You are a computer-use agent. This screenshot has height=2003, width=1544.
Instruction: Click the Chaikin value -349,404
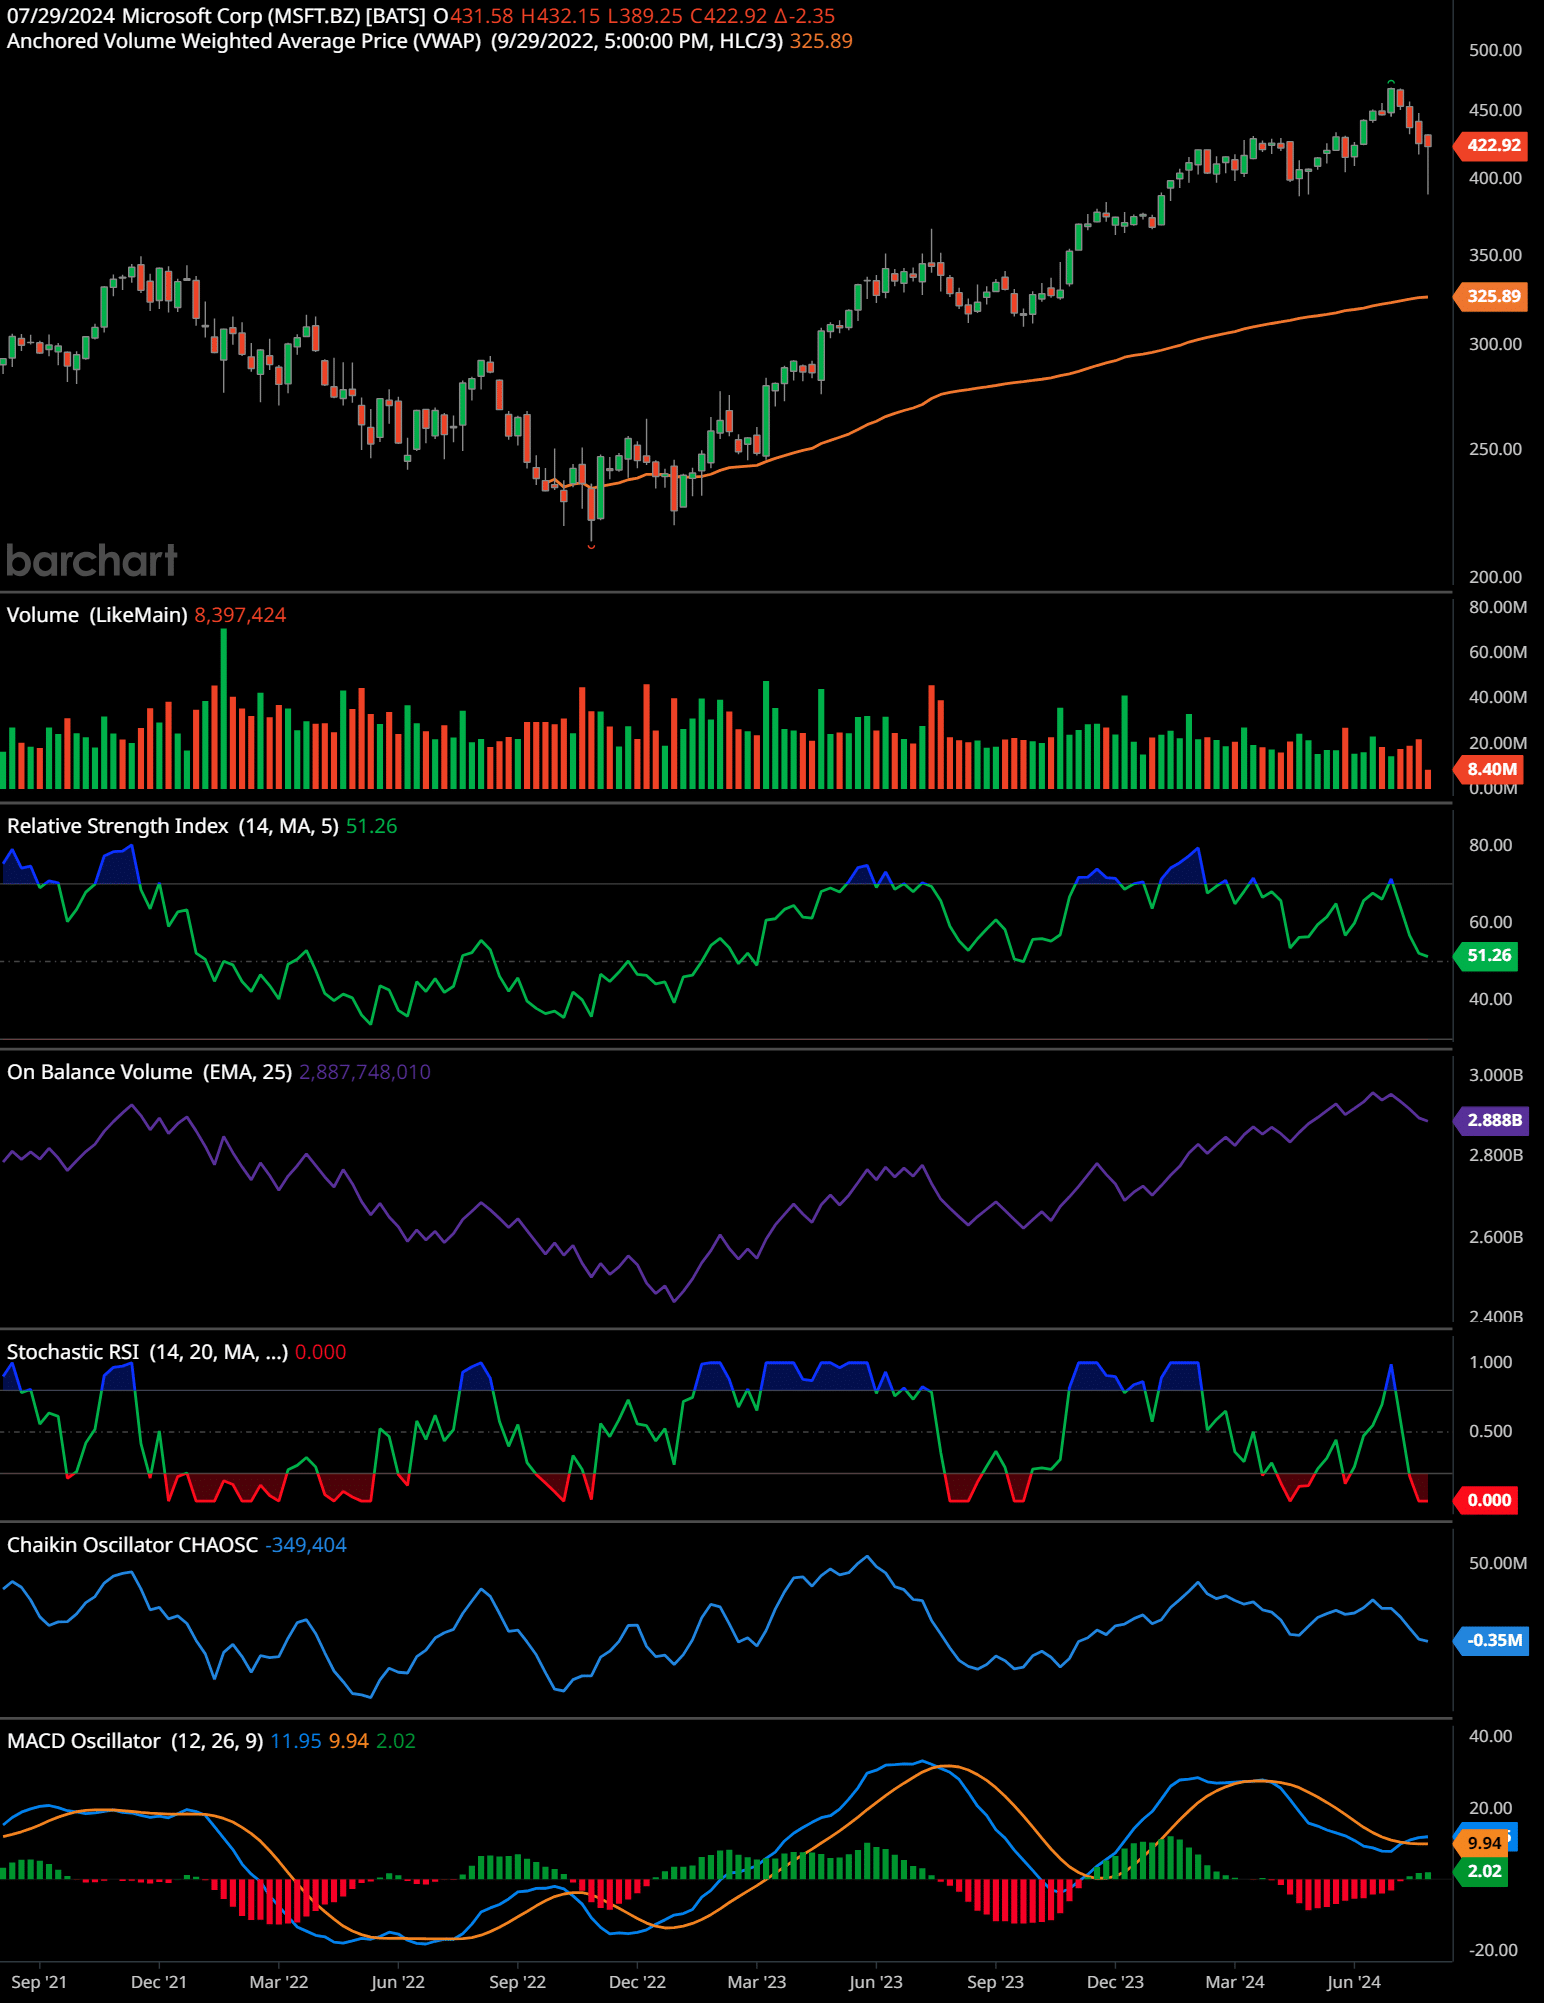pyautogui.click(x=306, y=1545)
